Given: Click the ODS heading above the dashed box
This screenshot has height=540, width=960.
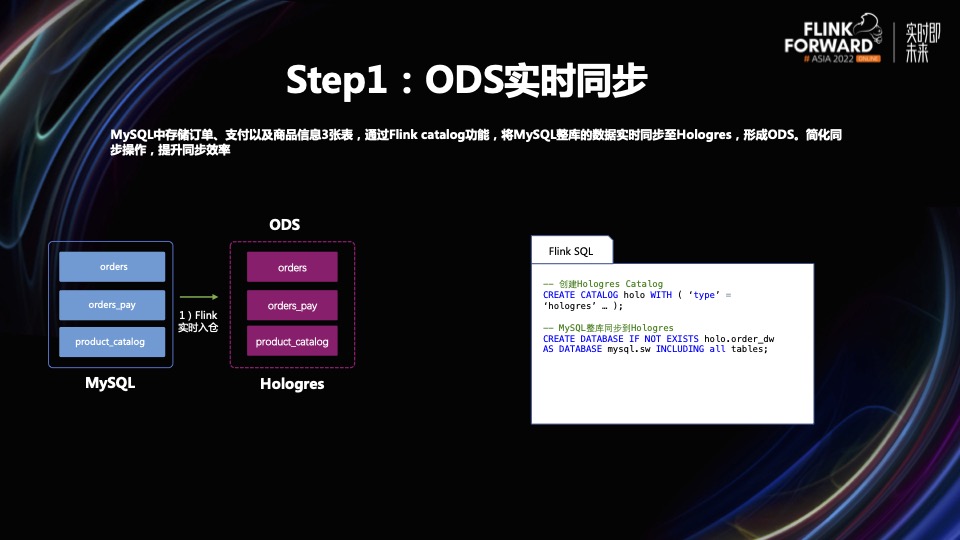Looking at the screenshot, I should click(x=285, y=225).
